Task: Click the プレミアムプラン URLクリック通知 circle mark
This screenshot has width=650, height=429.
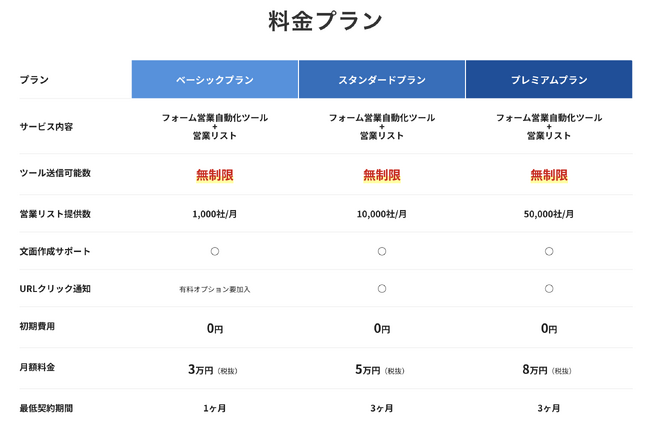Action: [x=549, y=289]
